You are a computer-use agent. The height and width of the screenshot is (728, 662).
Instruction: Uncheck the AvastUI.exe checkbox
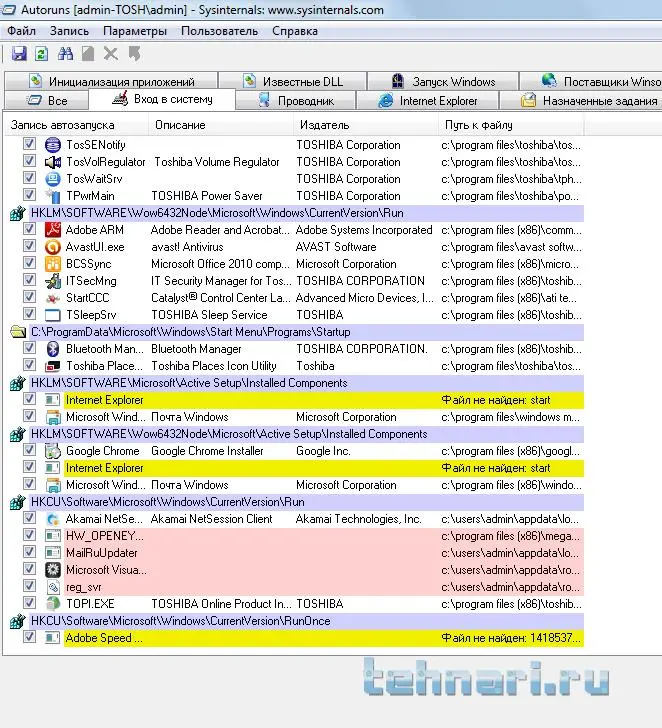[x=29, y=246]
